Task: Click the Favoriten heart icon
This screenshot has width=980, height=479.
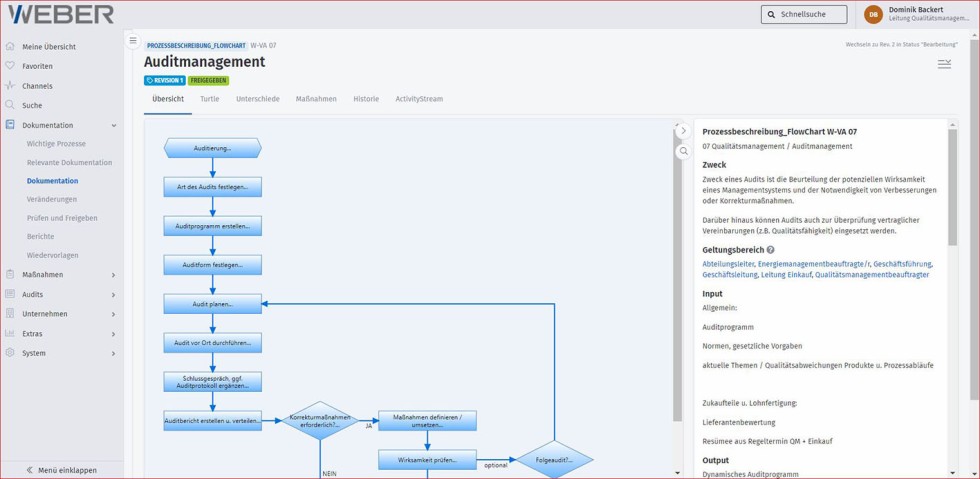Action: click(10, 66)
